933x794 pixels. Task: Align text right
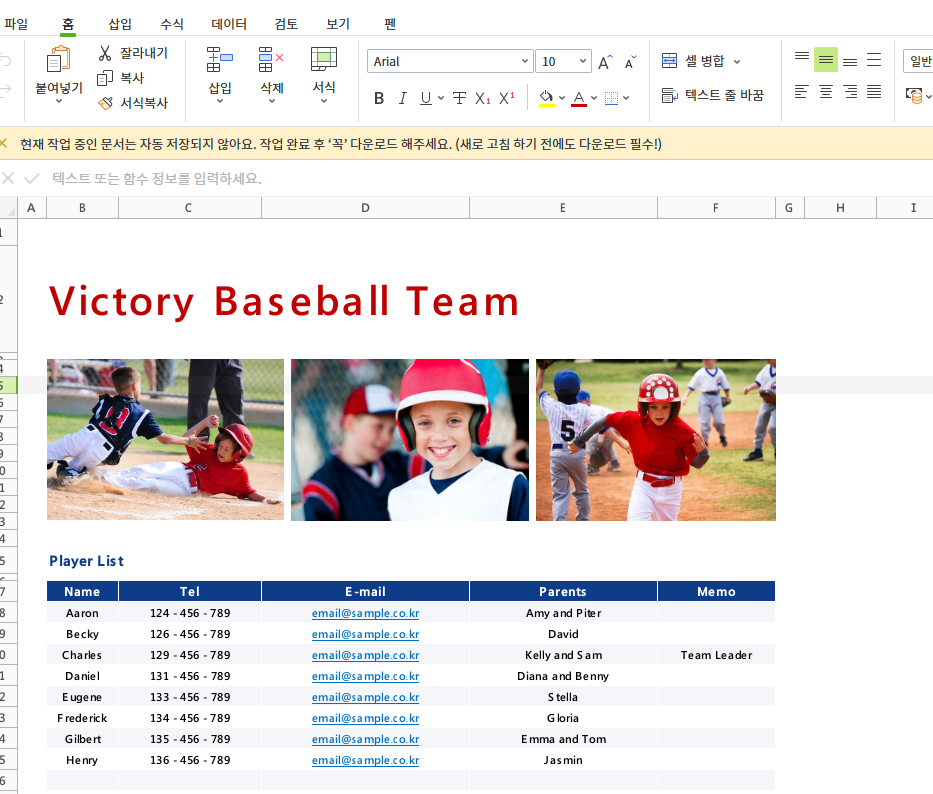pos(850,92)
